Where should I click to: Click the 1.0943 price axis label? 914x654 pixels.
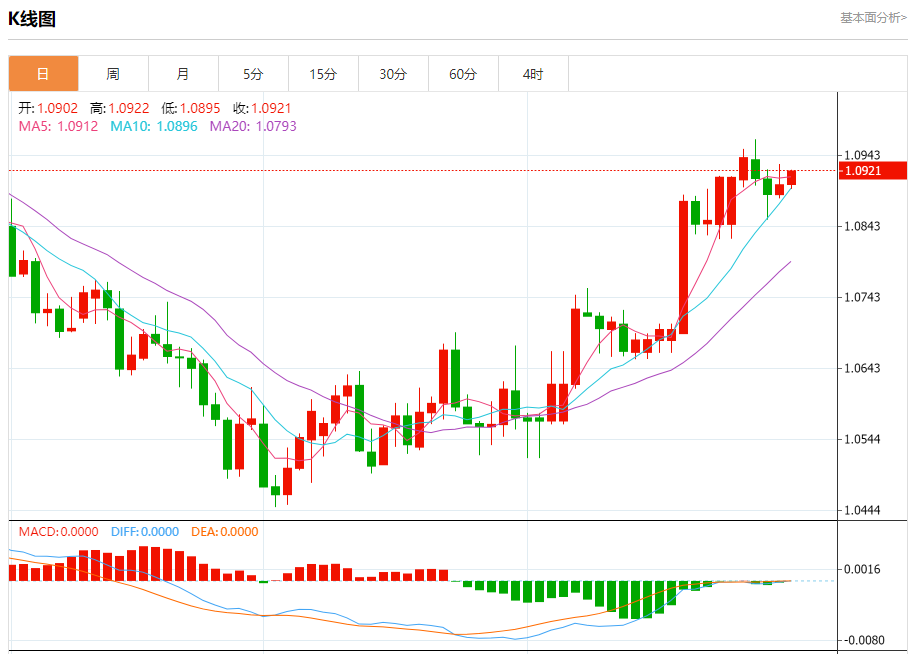[x=862, y=155]
